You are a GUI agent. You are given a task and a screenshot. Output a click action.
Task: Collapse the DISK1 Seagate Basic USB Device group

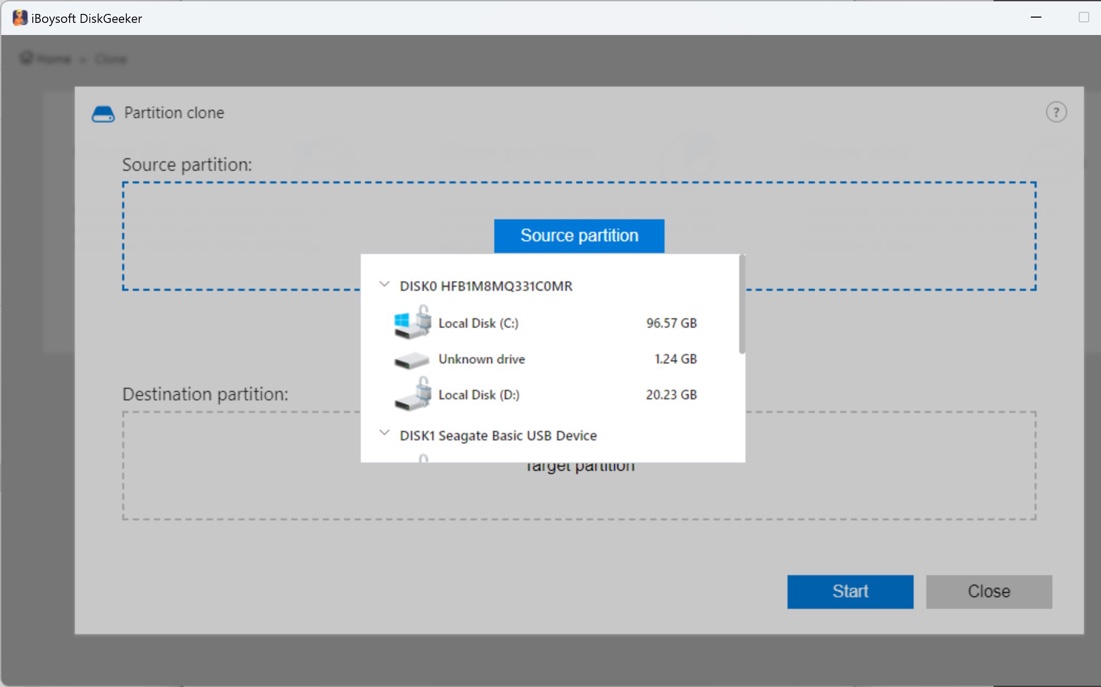click(384, 433)
